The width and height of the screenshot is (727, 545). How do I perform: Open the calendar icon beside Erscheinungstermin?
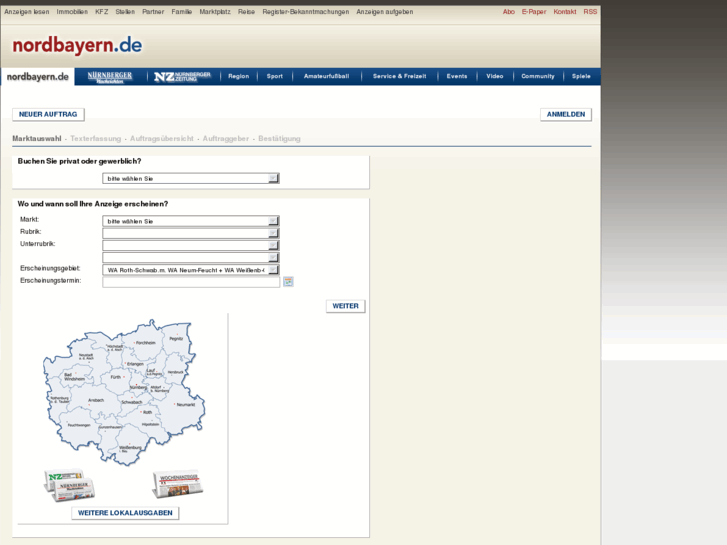pos(288,282)
